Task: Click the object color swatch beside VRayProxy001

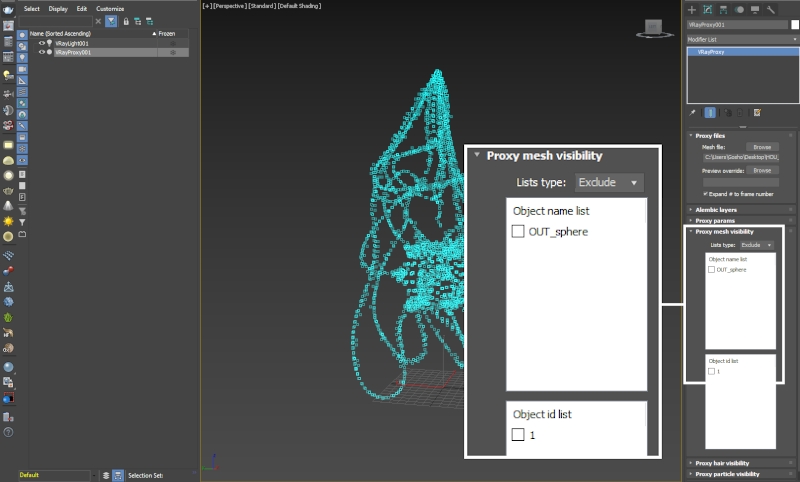Action: [793, 24]
